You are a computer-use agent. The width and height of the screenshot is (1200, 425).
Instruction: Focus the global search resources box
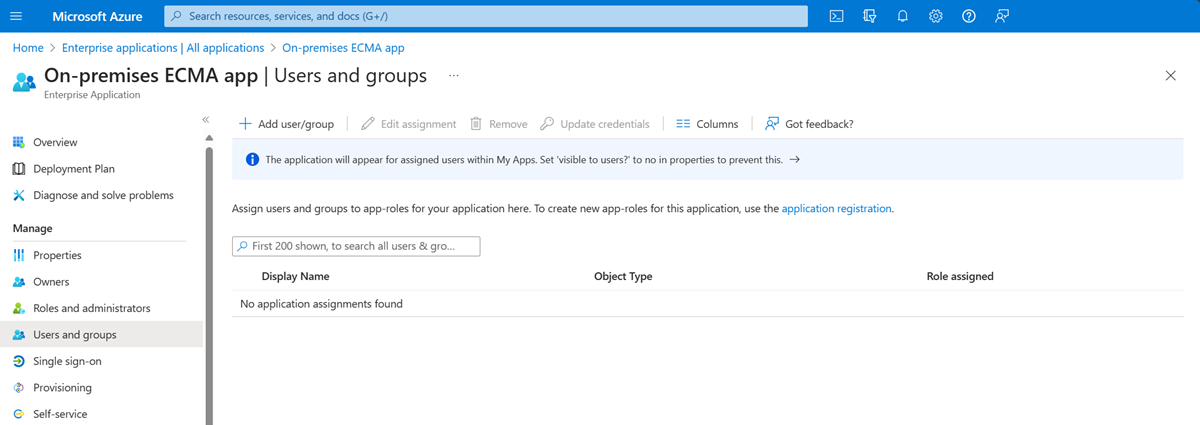(485, 16)
